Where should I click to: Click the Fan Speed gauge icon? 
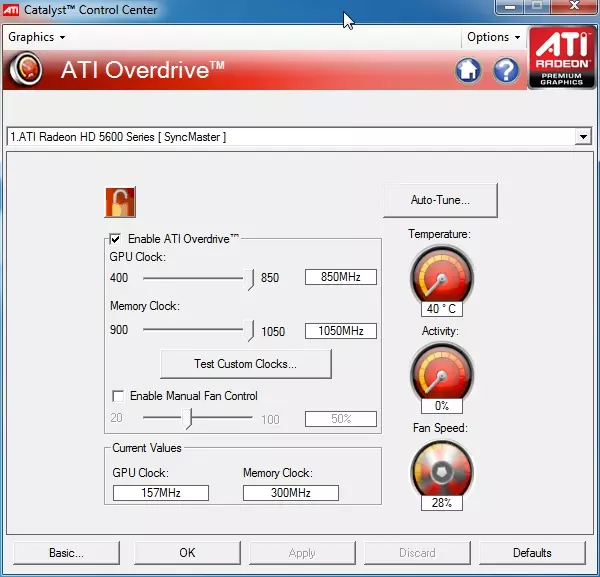click(441, 468)
